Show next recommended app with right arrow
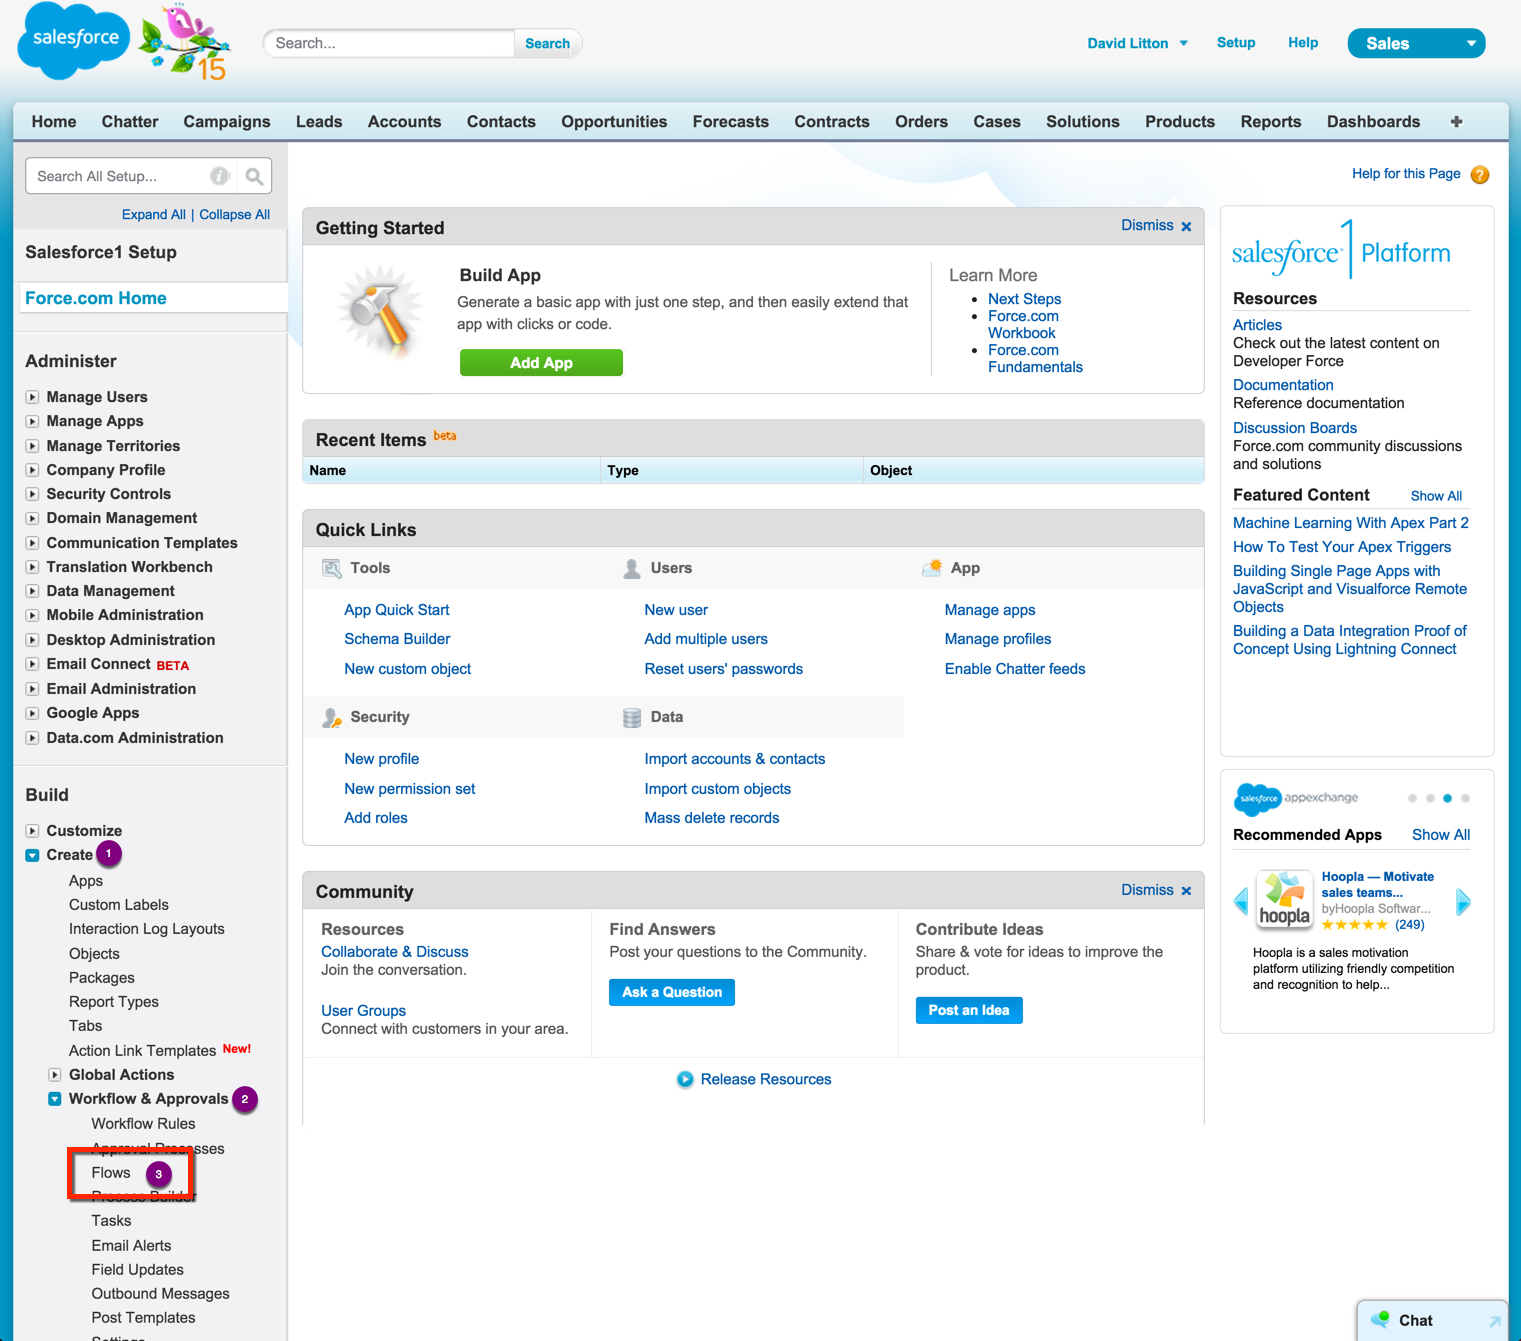 click(x=1463, y=902)
